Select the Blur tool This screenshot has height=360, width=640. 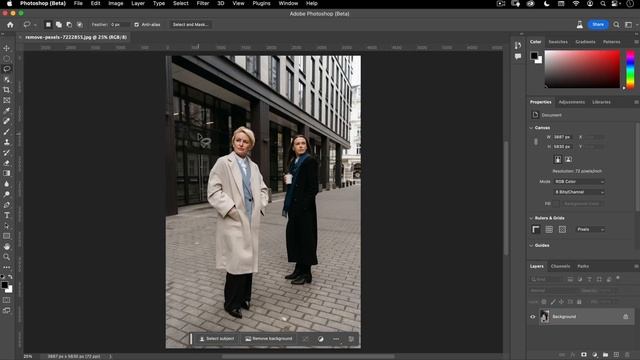(x=7, y=184)
